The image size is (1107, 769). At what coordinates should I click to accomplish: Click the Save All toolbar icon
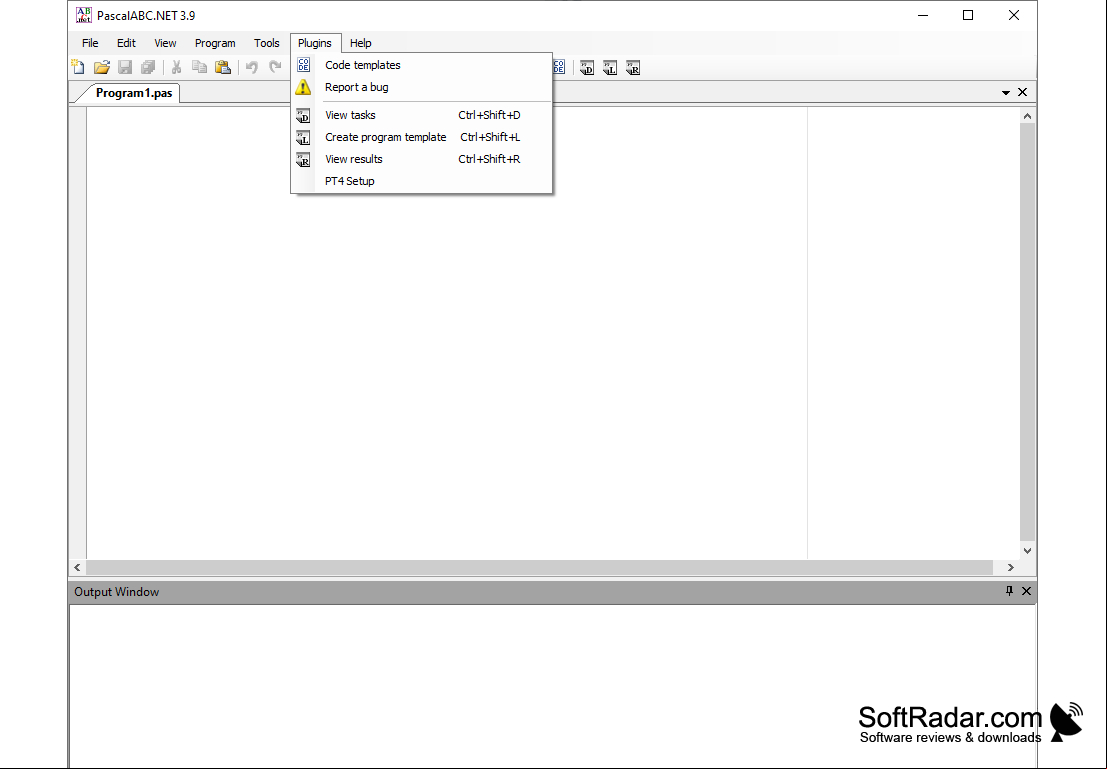(148, 67)
